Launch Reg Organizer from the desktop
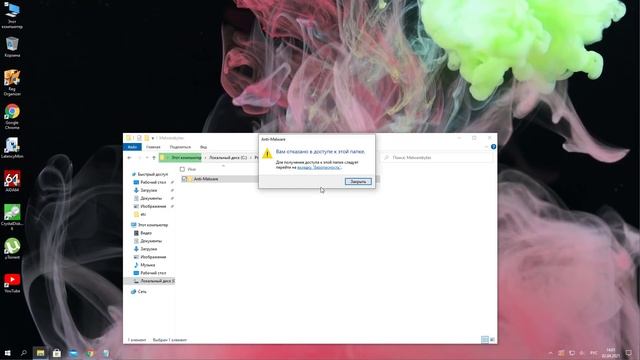Viewport: 640px width, 360px height. (12, 83)
